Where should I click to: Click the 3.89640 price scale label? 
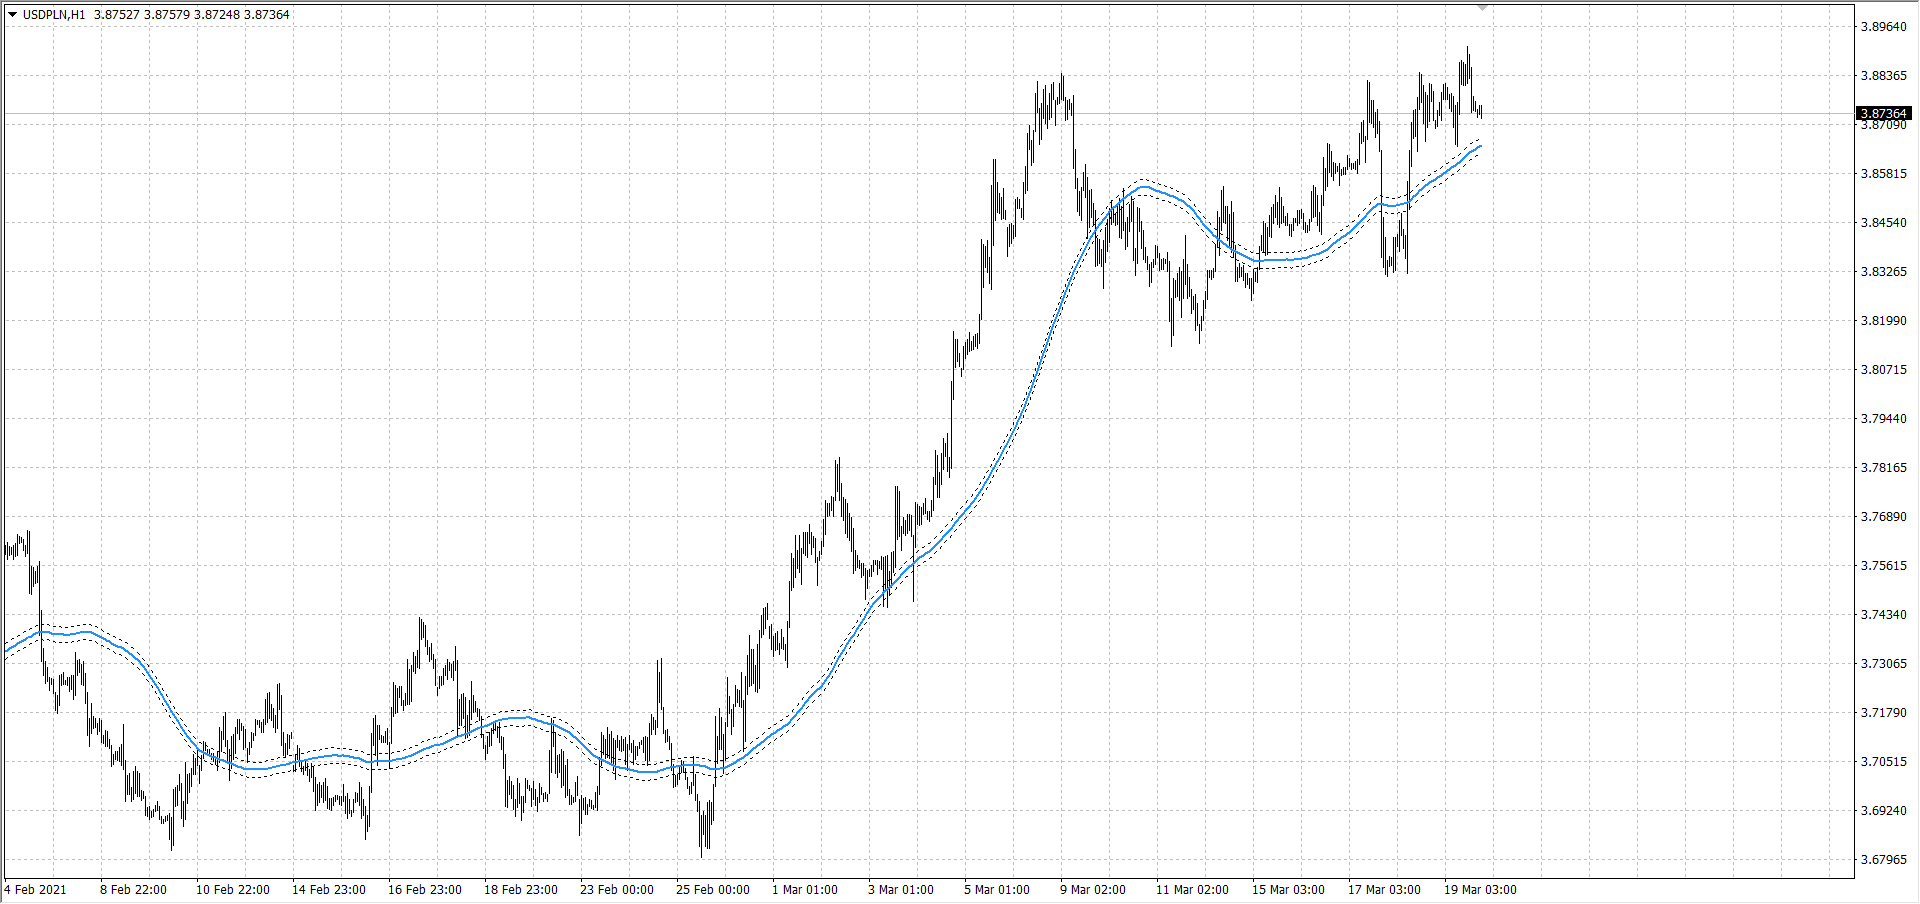(1883, 27)
